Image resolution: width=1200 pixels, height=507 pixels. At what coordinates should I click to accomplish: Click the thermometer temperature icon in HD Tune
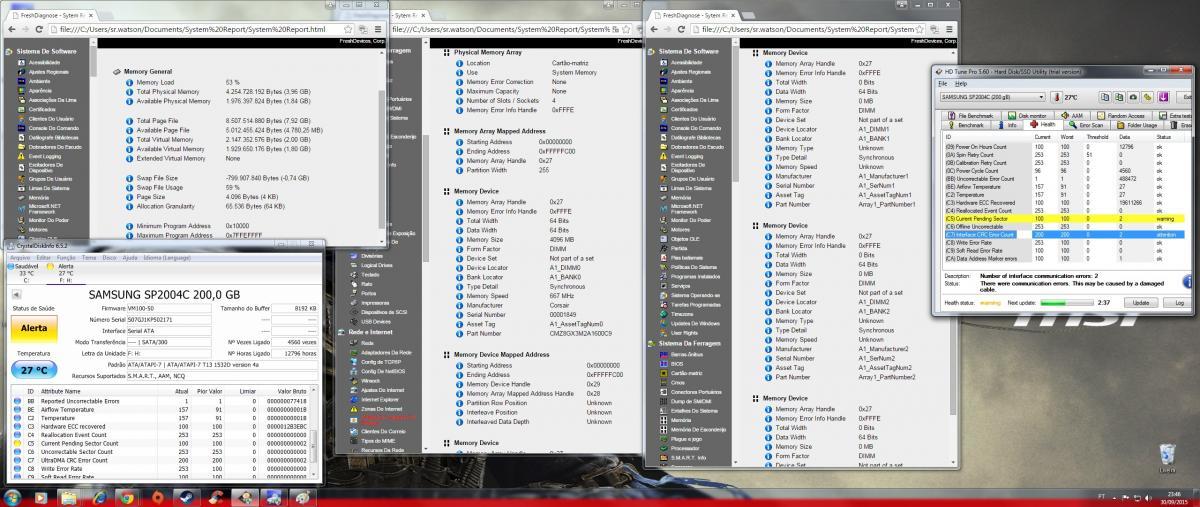tap(1057, 97)
